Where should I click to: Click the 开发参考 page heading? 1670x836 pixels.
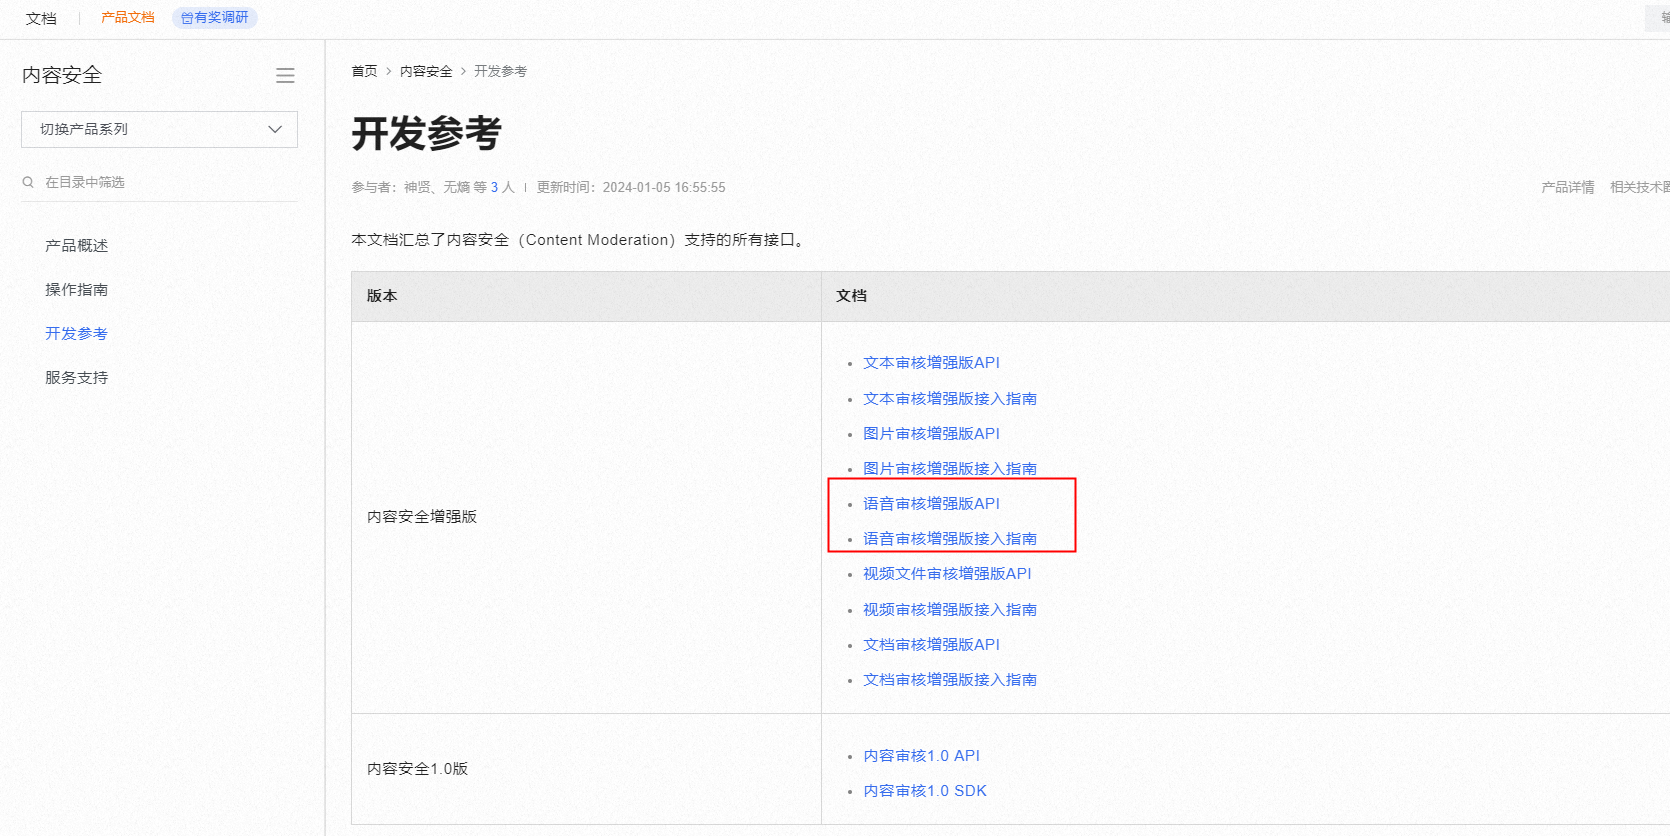426,133
